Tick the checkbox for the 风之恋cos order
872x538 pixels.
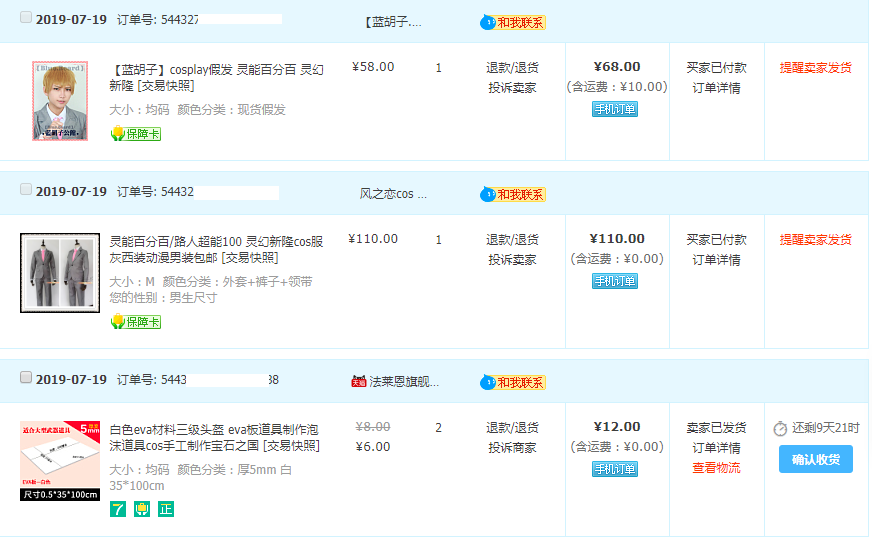click(26, 190)
